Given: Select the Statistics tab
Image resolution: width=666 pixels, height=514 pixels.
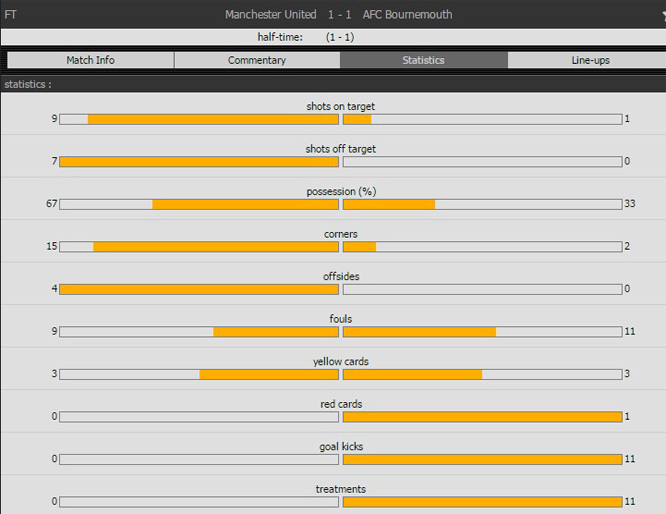Looking at the screenshot, I should [423, 60].
